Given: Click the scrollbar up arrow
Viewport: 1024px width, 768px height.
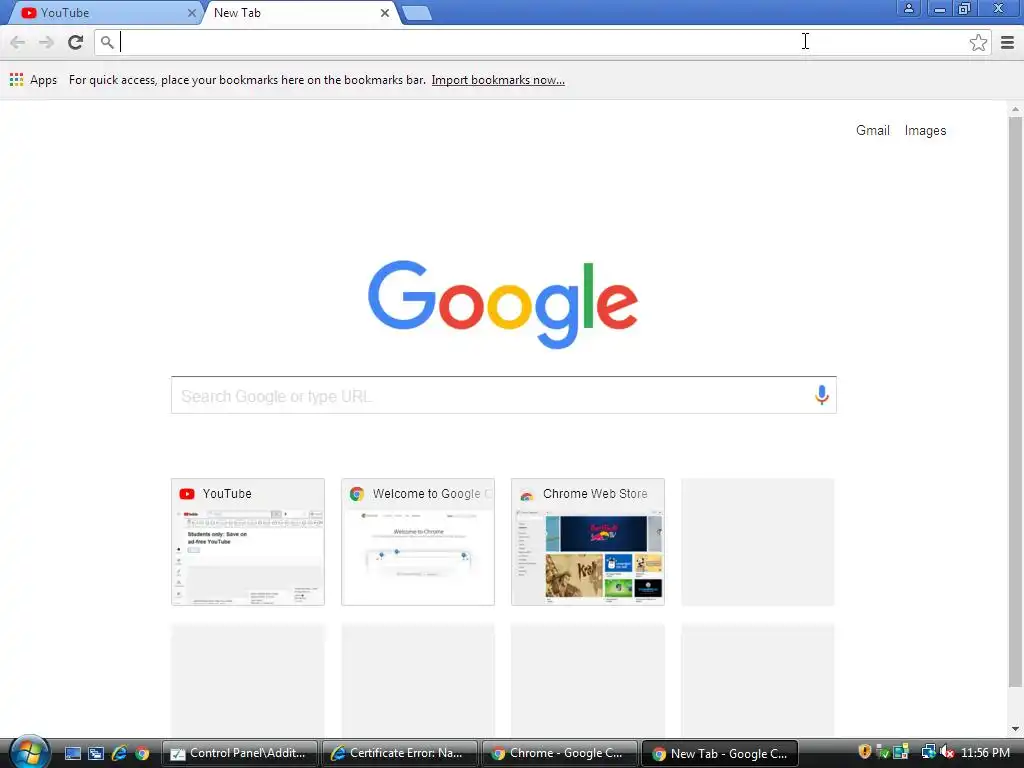Looking at the screenshot, I should [1015, 109].
